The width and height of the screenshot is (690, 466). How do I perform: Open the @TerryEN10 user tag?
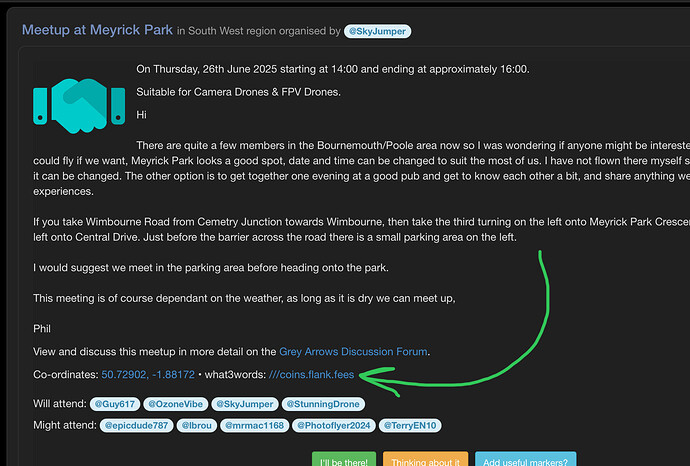[x=411, y=425]
